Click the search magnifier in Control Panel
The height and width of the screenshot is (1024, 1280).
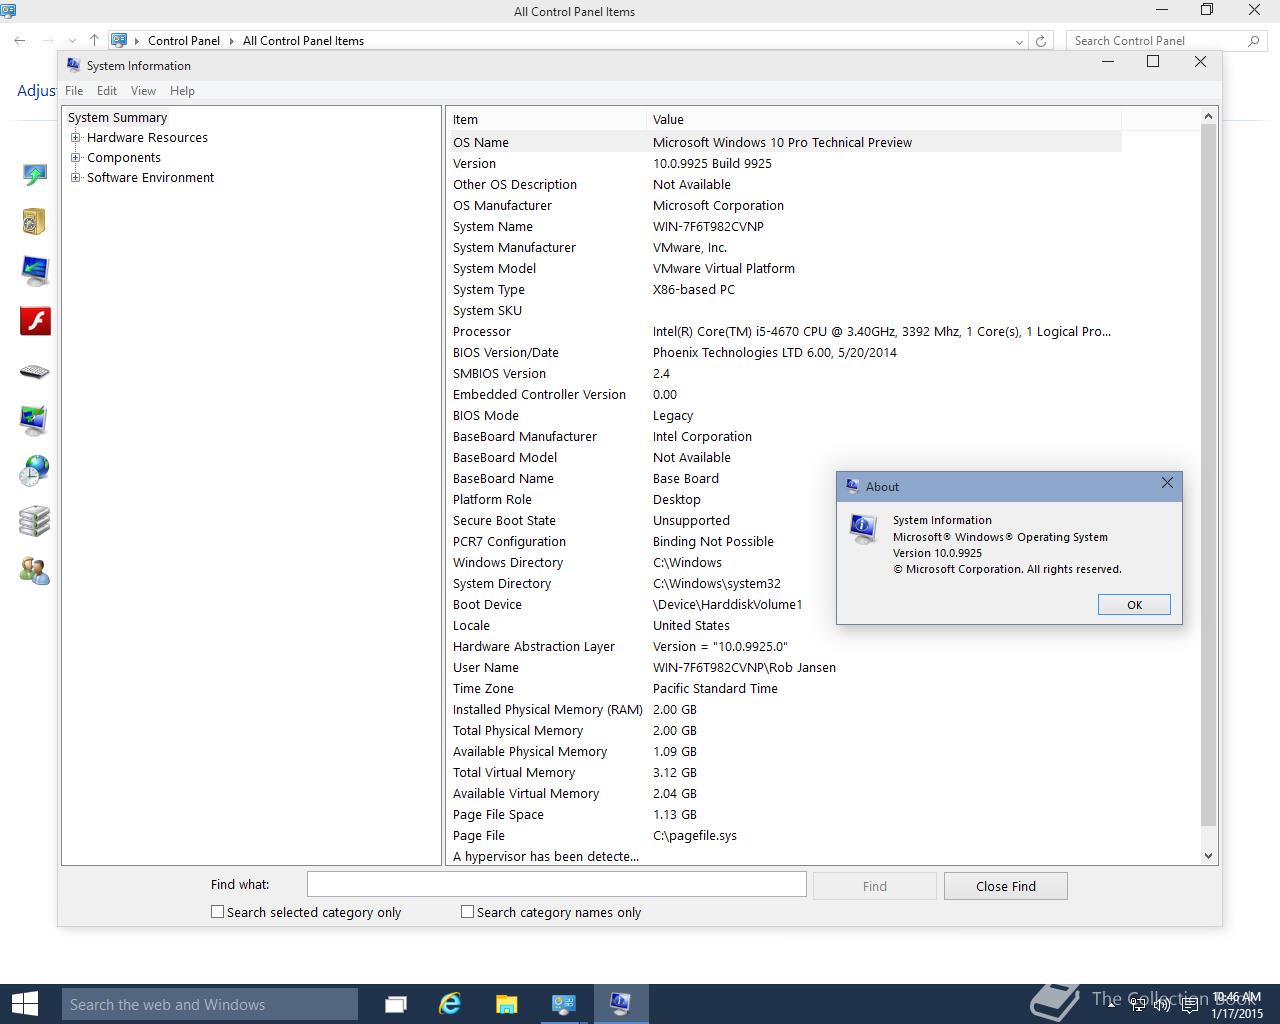[x=1254, y=41]
